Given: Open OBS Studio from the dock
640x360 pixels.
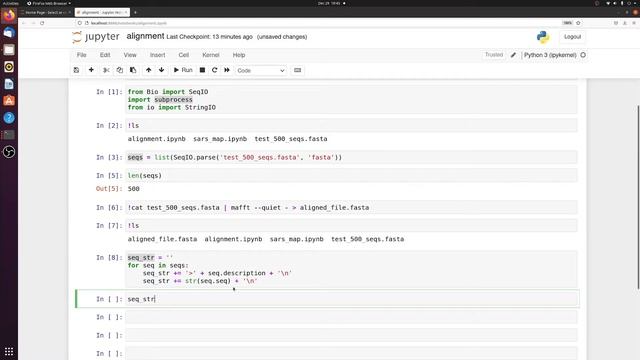Looking at the screenshot, I should click(x=9, y=152).
